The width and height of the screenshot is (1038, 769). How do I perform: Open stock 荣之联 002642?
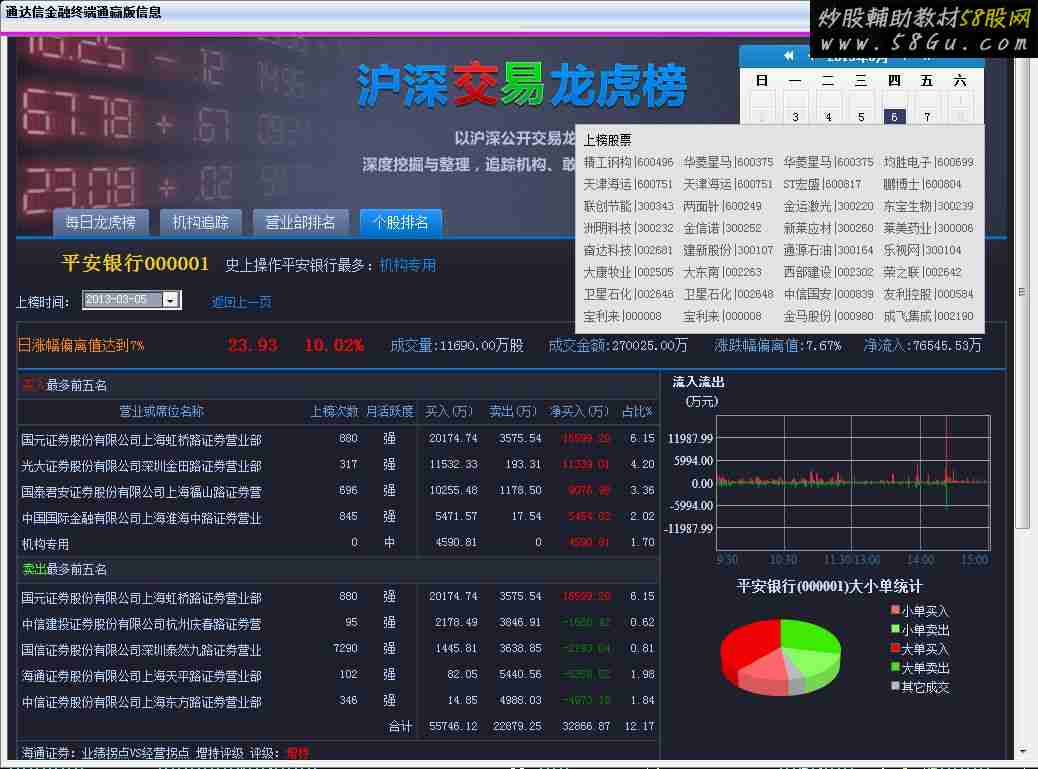tap(922, 272)
